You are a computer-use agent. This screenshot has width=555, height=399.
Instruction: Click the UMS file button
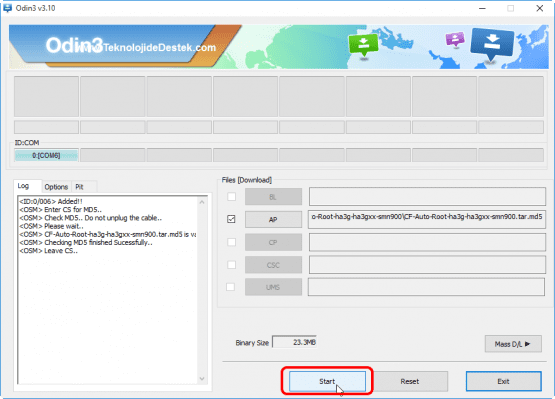coord(273,287)
